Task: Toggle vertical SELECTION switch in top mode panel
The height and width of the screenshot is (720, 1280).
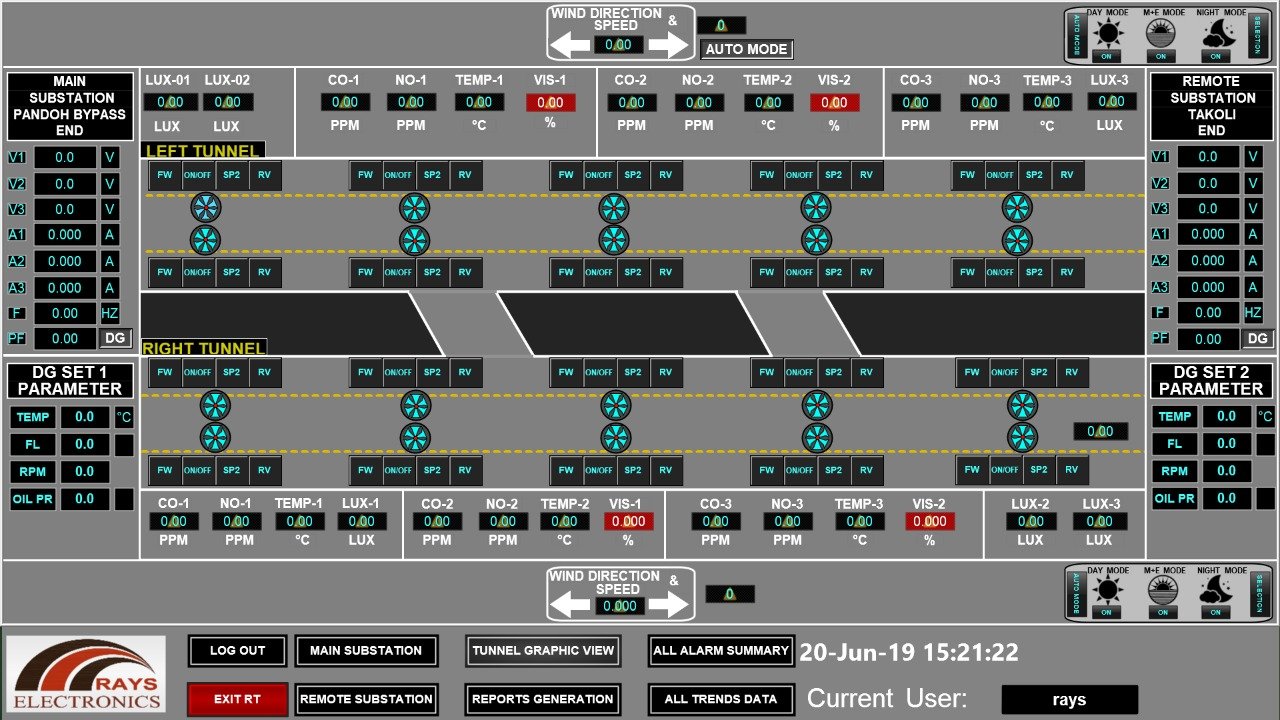Action: click(x=1257, y=35)
